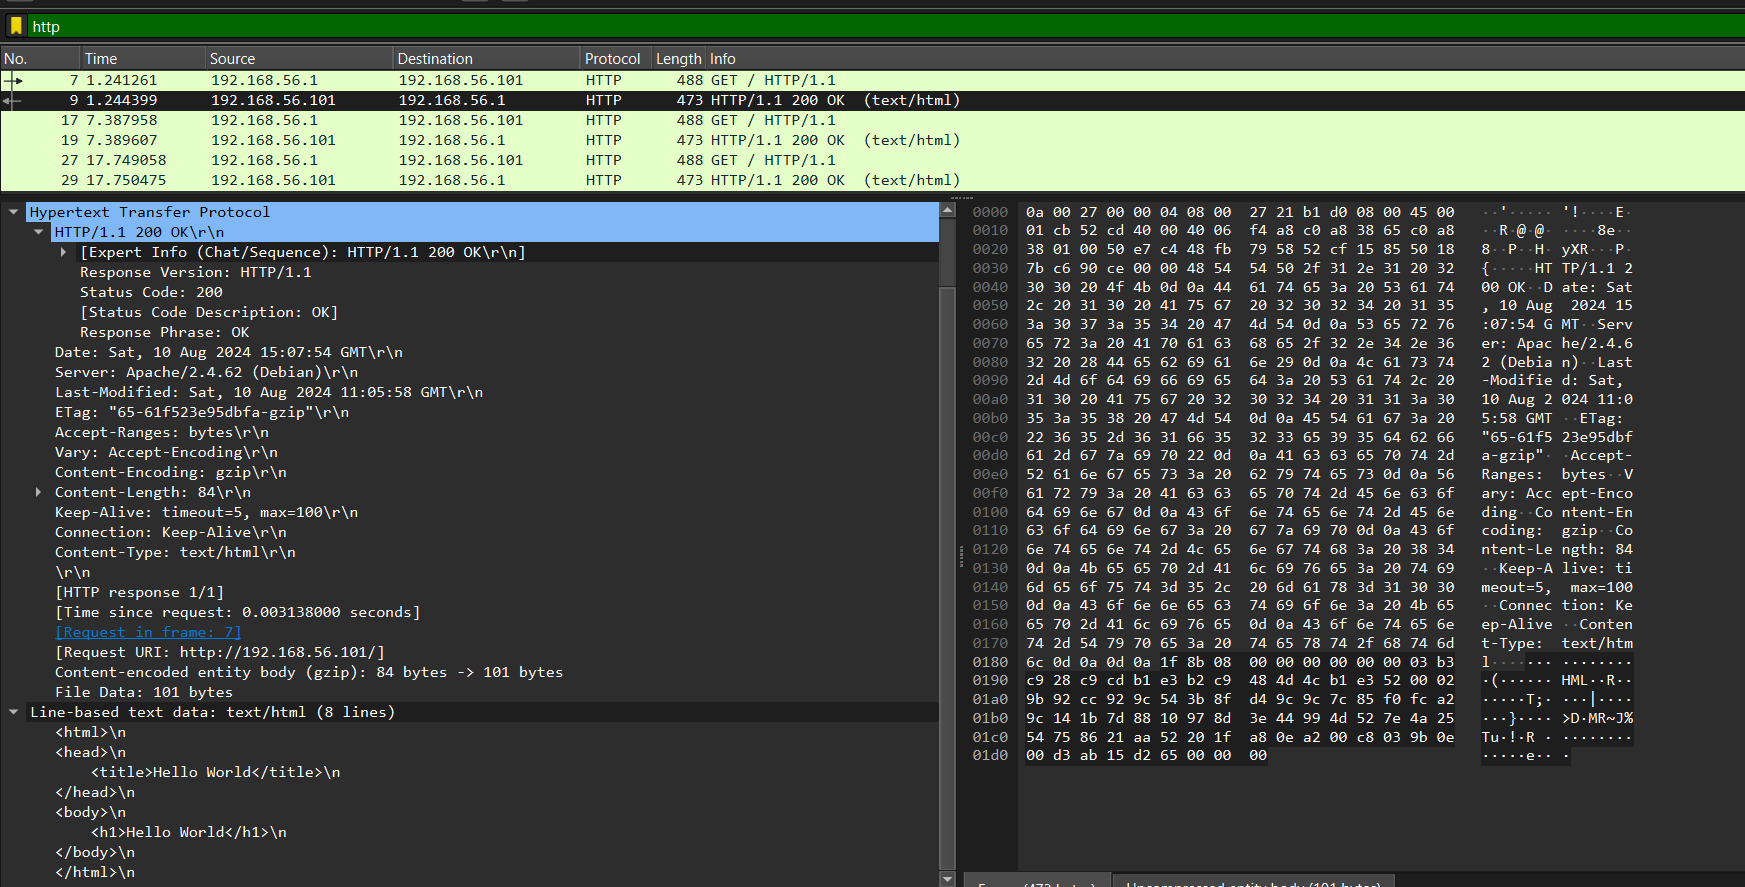The height and width of the screenshot is (887, 1745).
Task: Sort packets by the No. column
Action: pyautogui.click(x=40, y=59)
